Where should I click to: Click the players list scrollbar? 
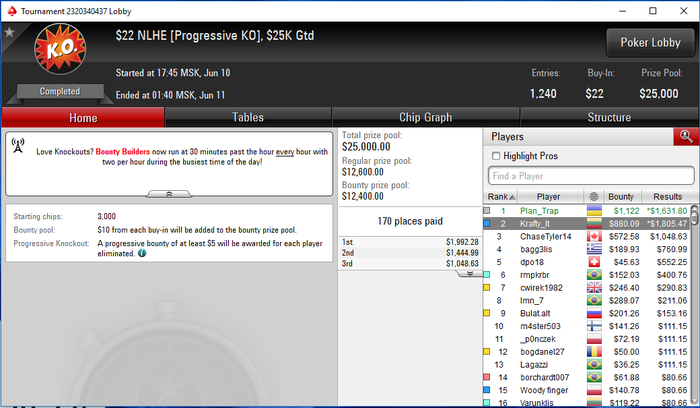[694, 304]
